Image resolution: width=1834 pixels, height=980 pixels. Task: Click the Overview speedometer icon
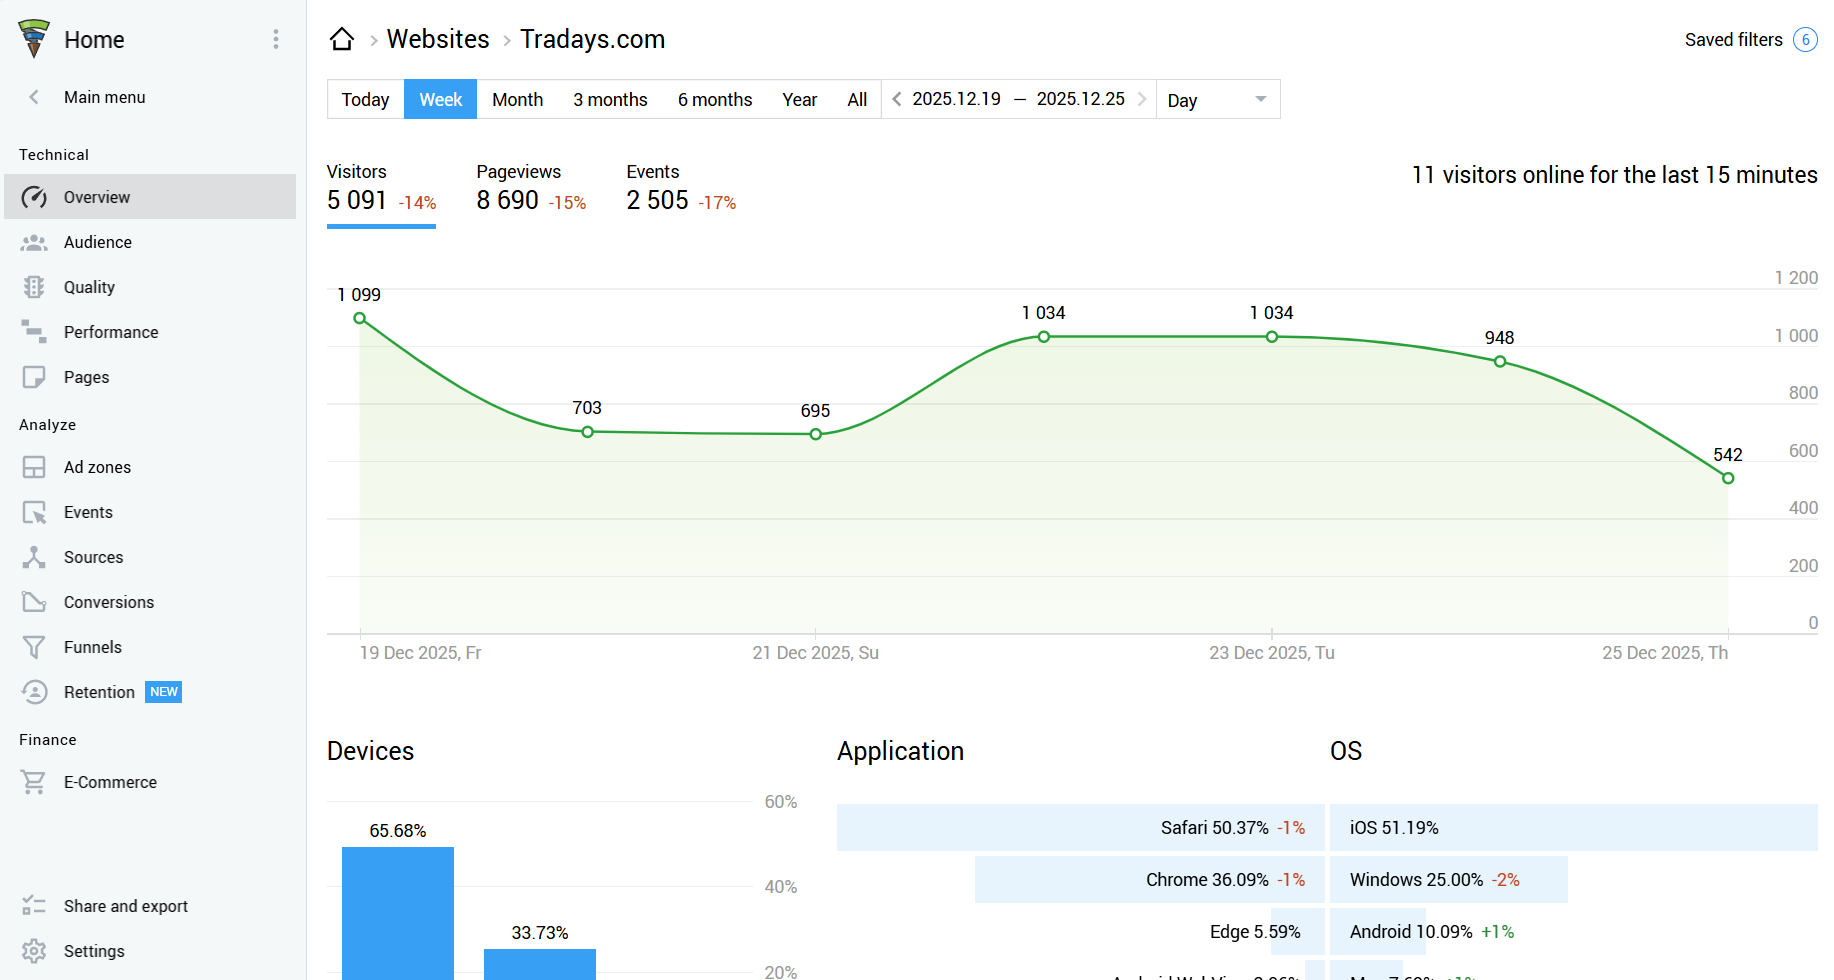[34, 197]
